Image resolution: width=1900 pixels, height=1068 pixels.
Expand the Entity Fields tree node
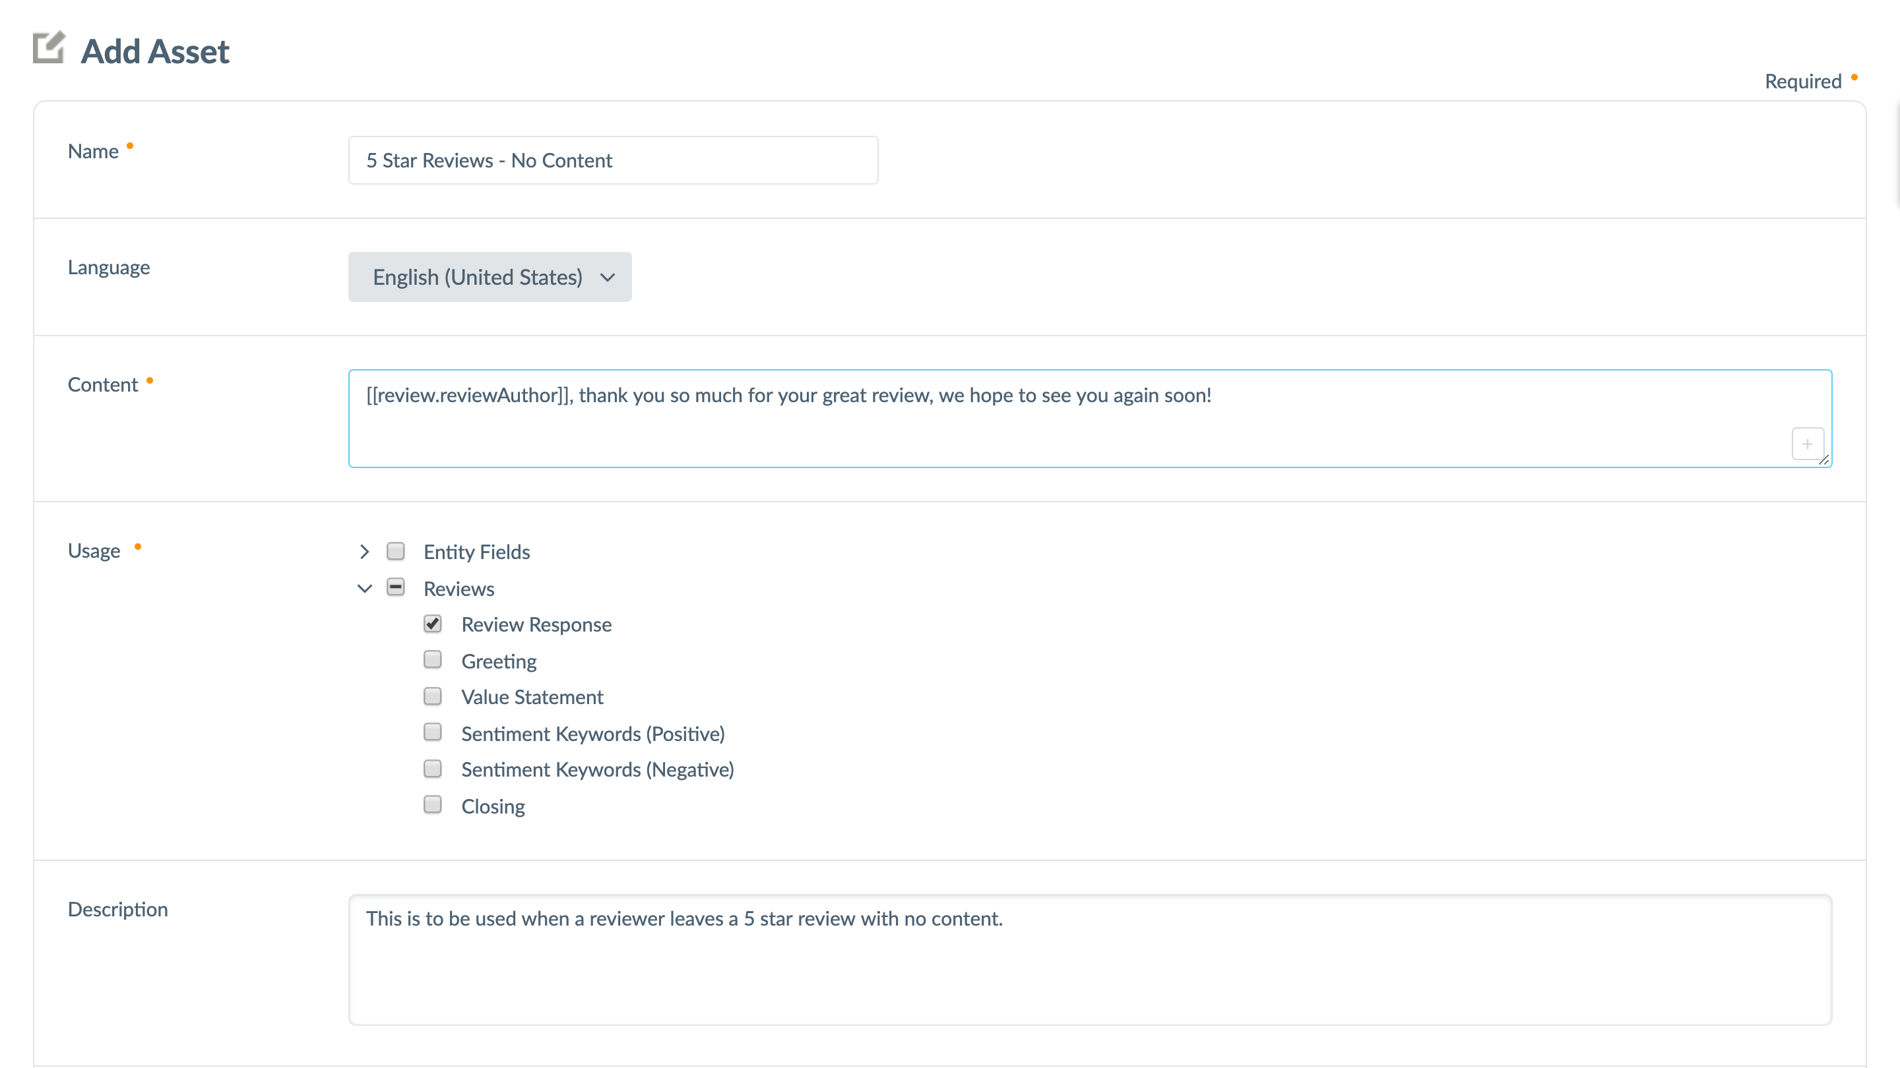click(364, 552)
